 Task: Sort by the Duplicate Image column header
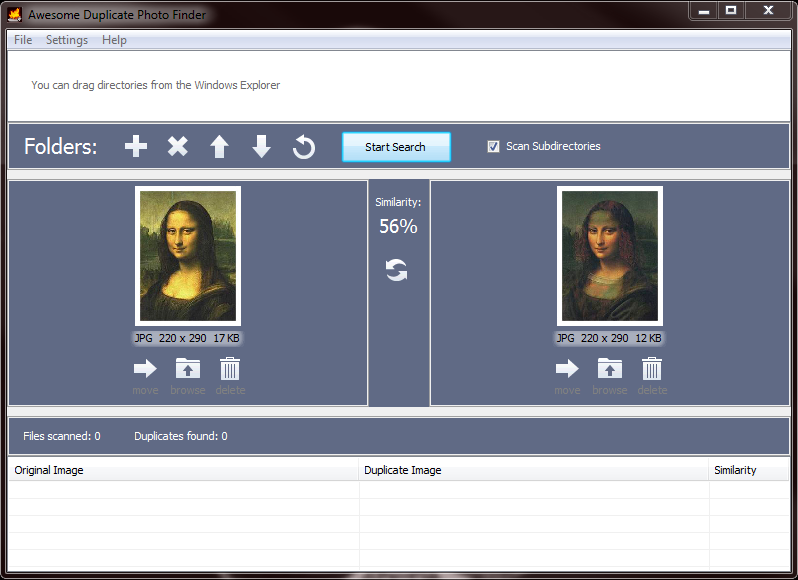tap(534, 470)
